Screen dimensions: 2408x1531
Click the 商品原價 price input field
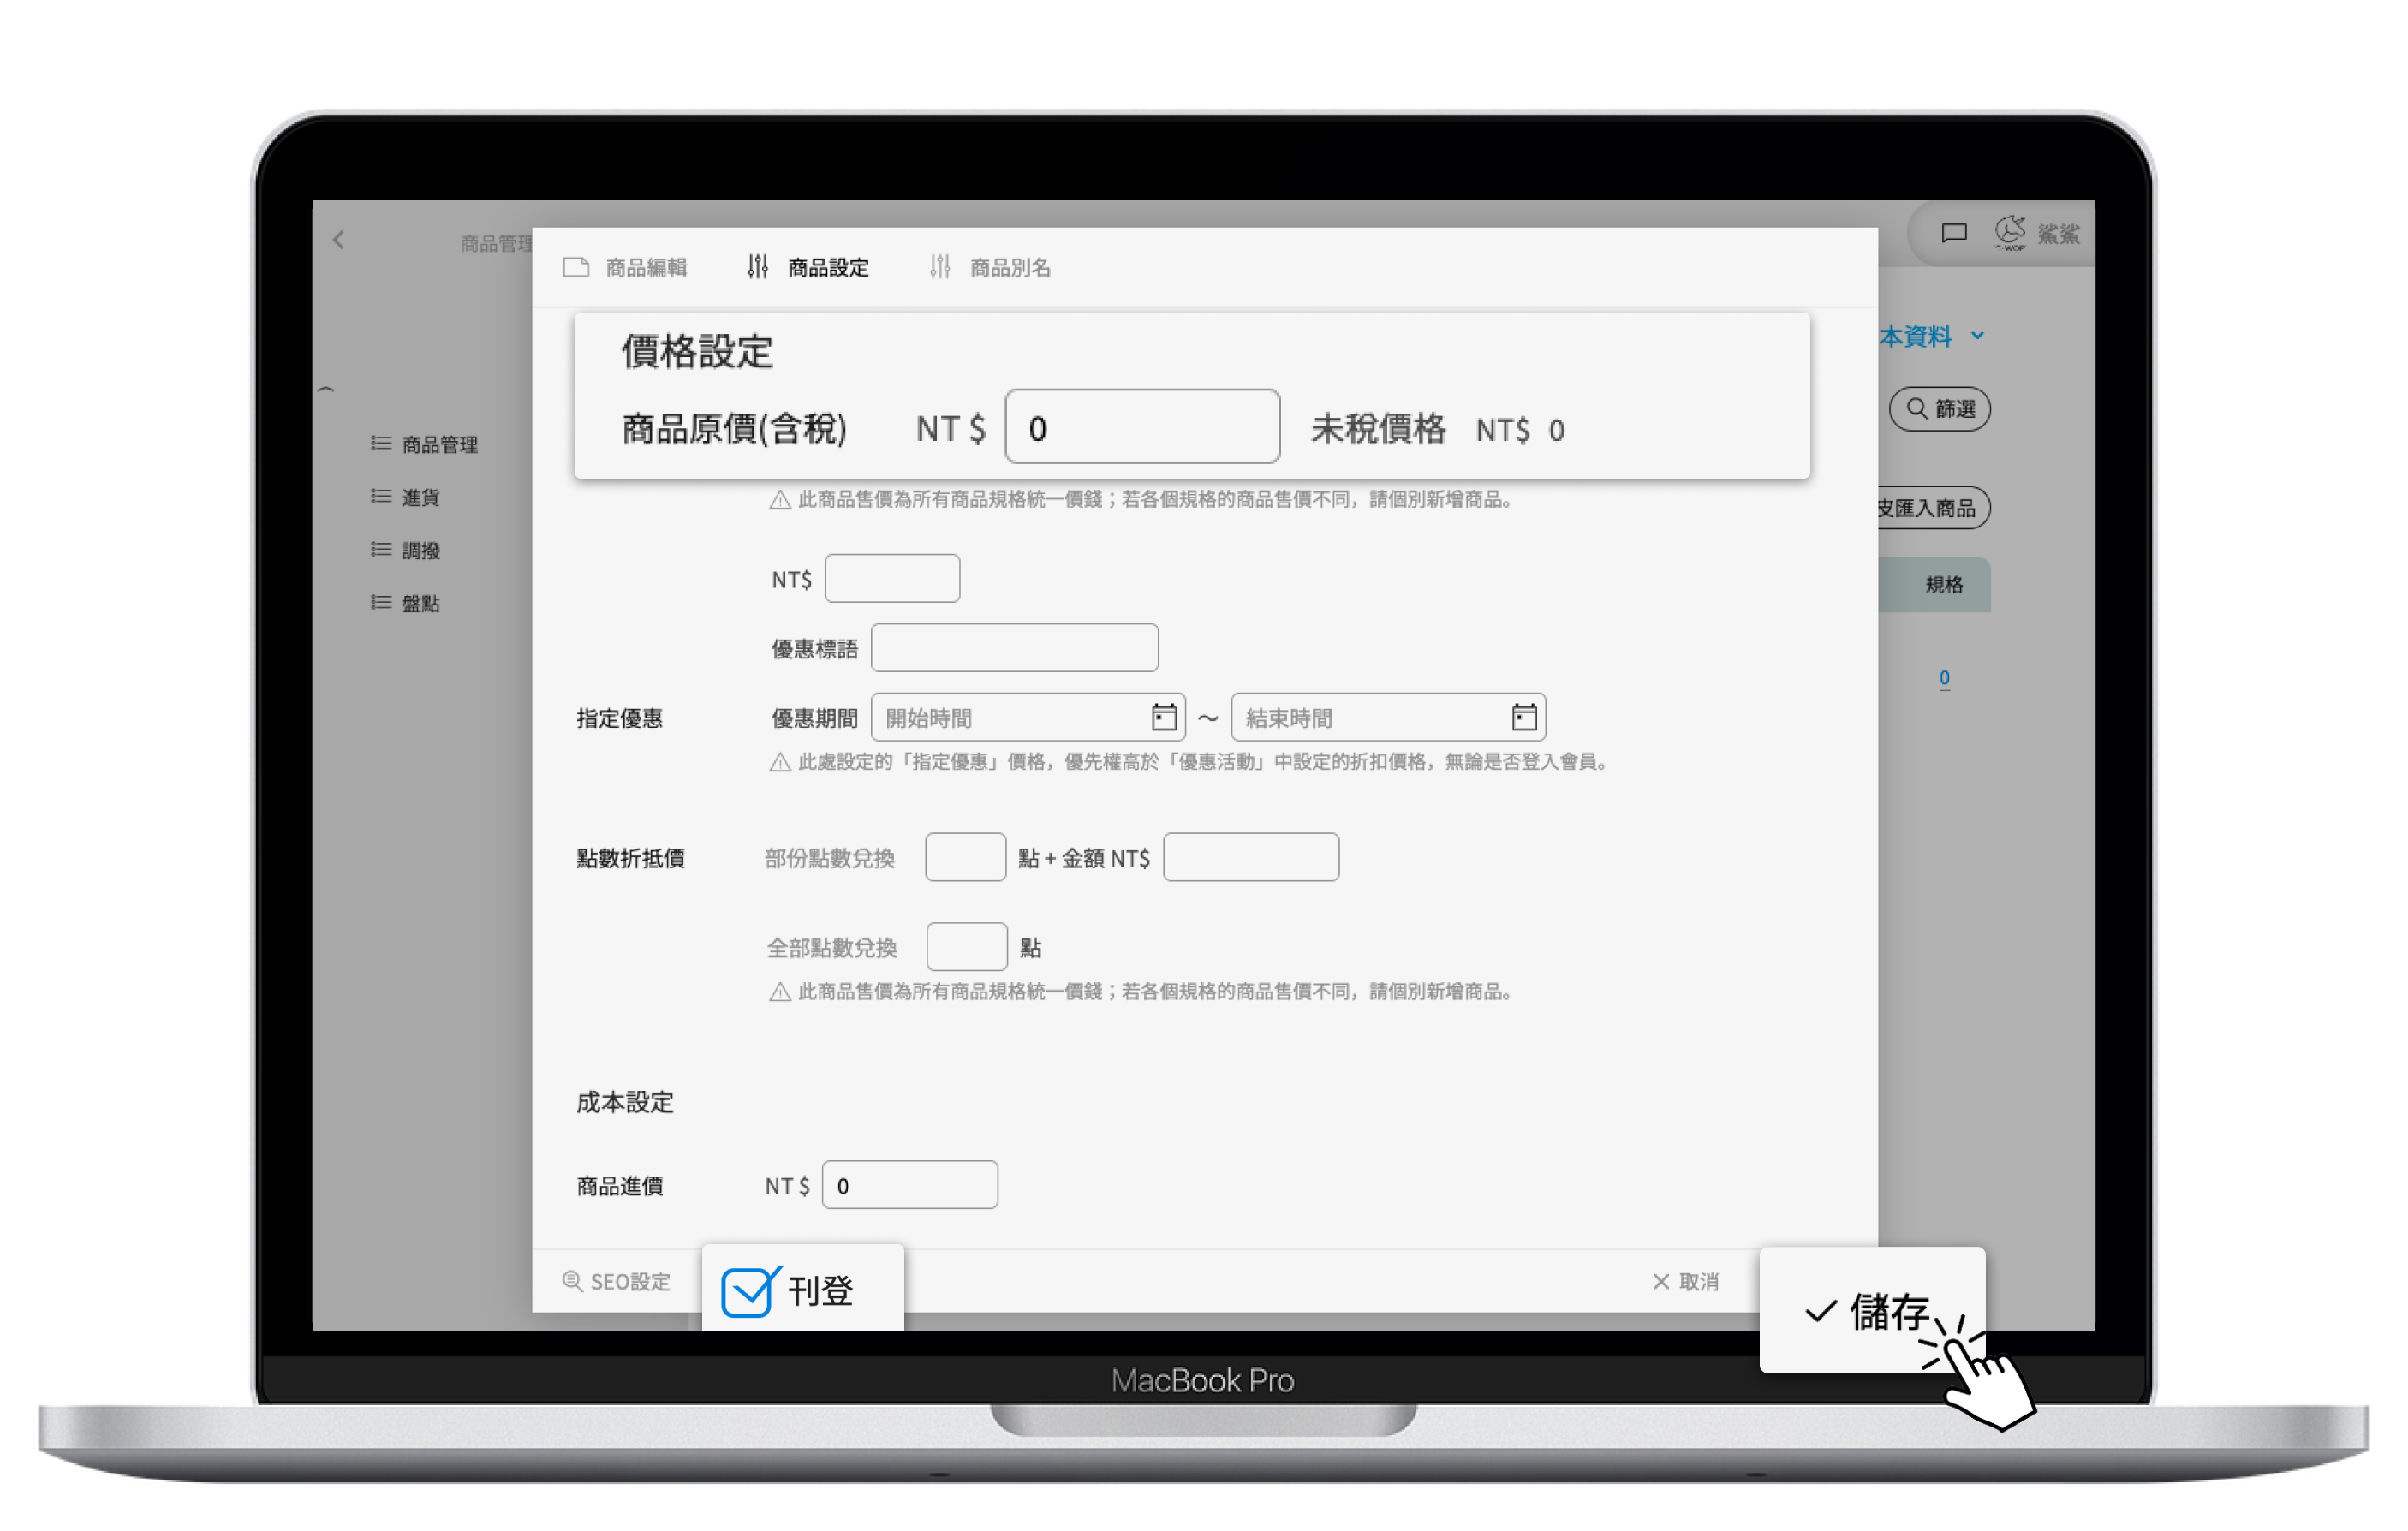(1141, 428)
